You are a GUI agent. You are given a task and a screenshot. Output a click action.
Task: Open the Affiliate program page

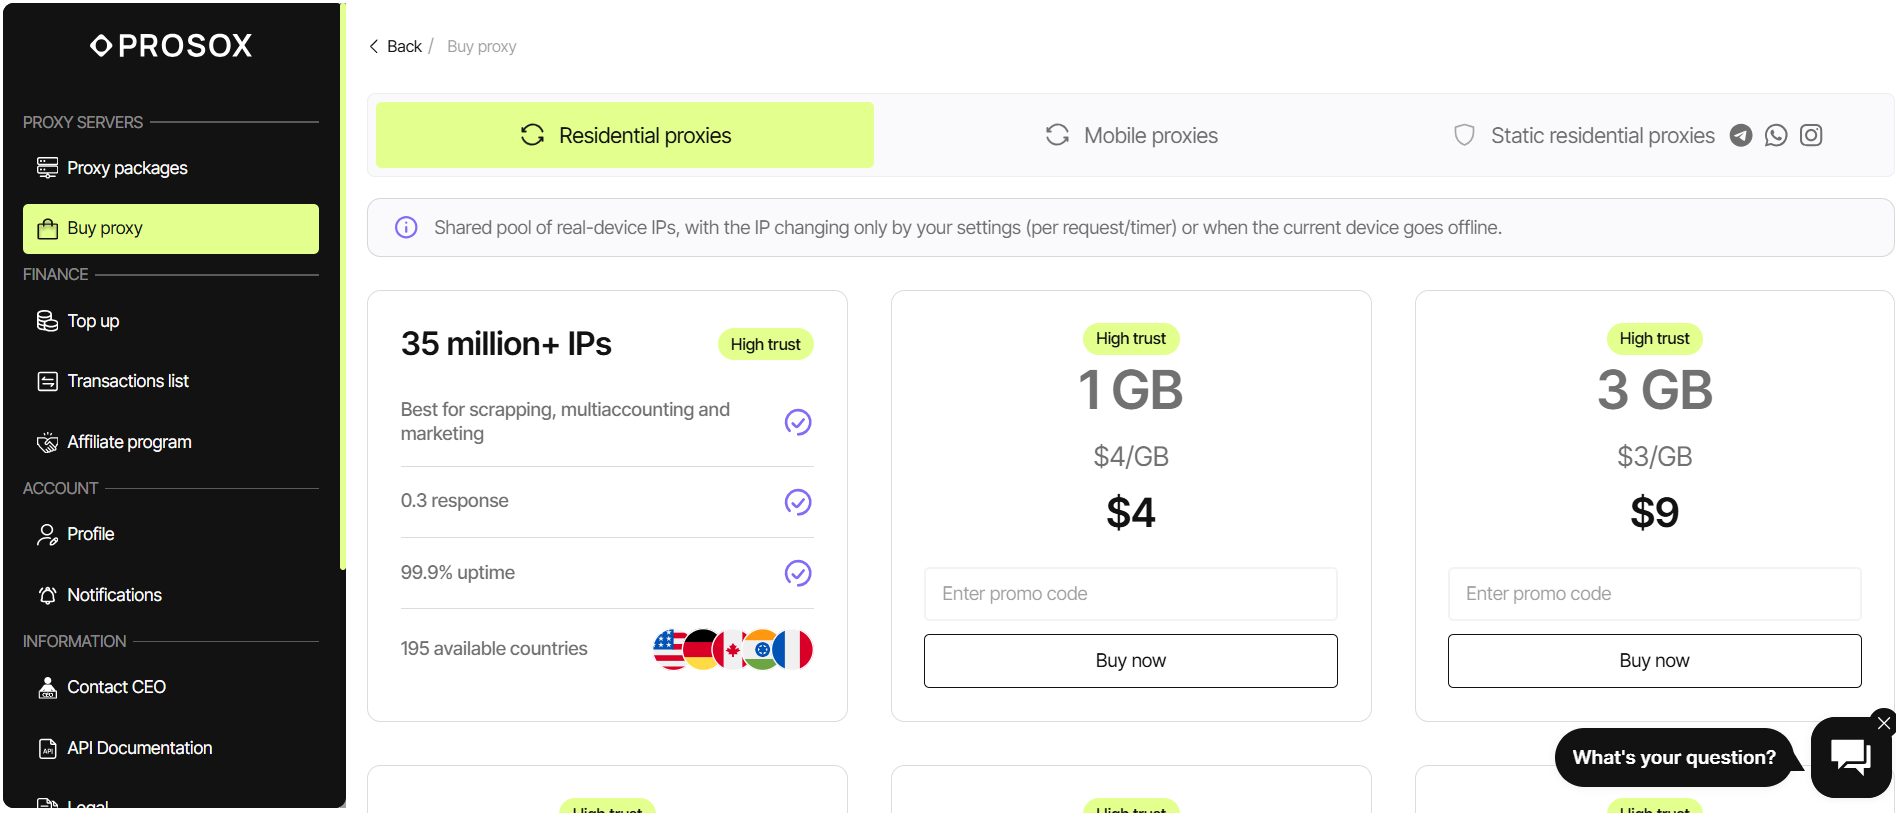tap(129, 442)
